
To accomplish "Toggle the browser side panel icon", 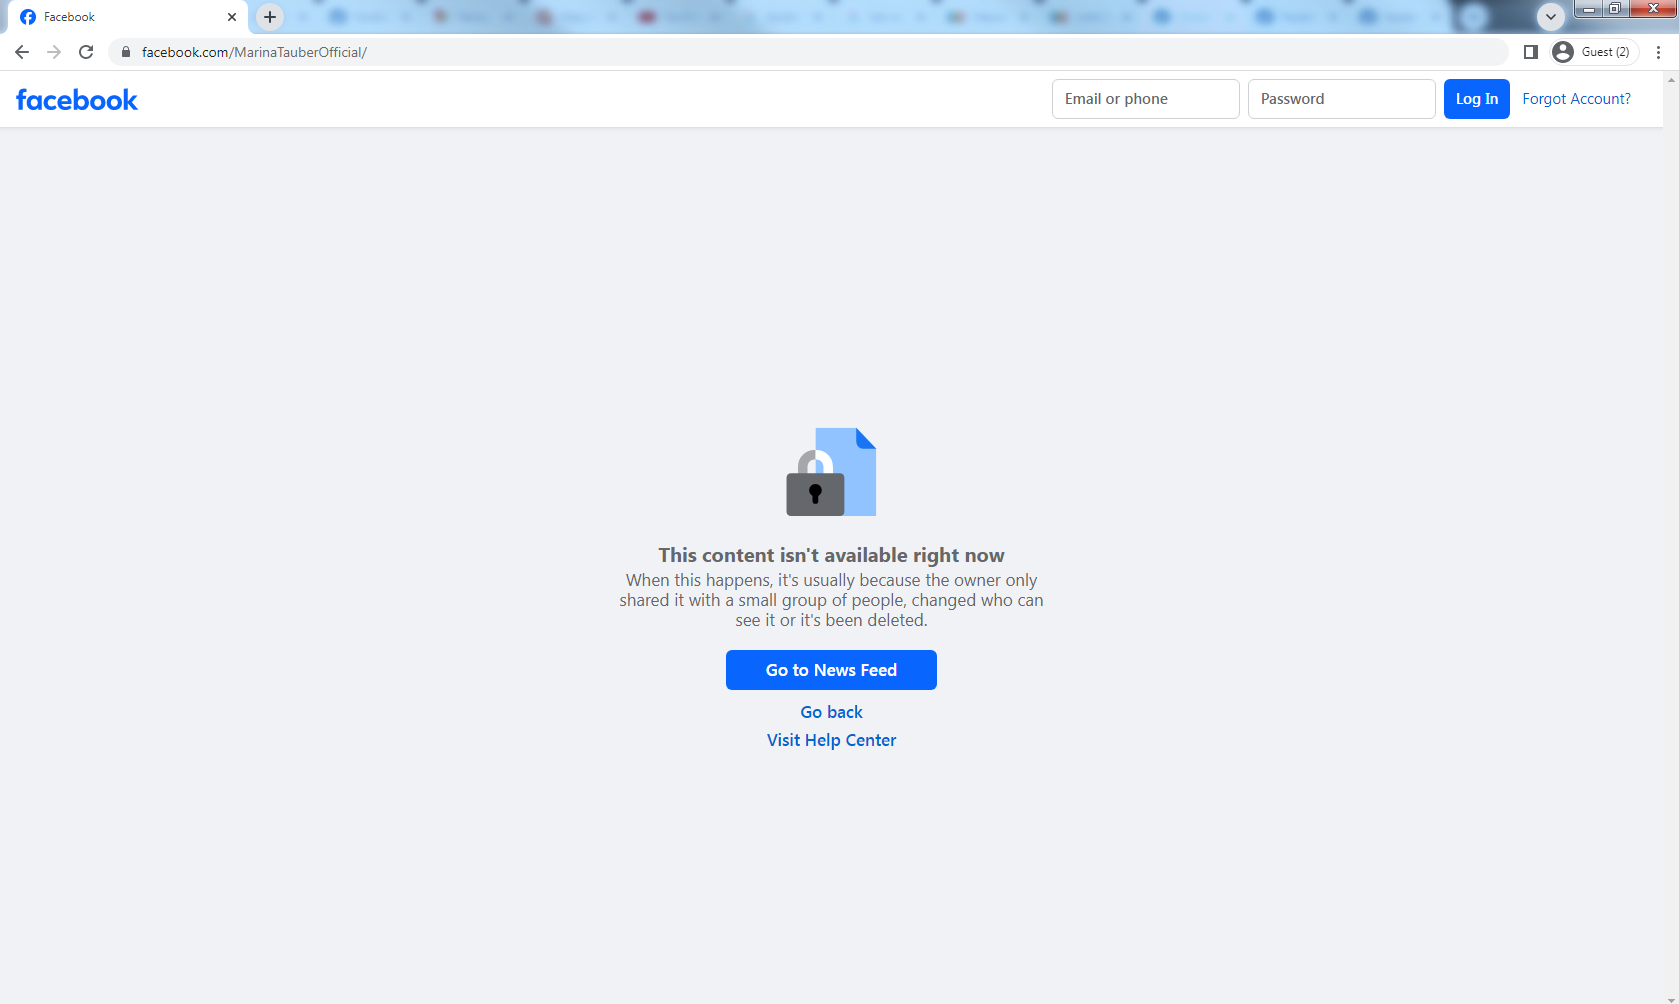I will 1530,52.
